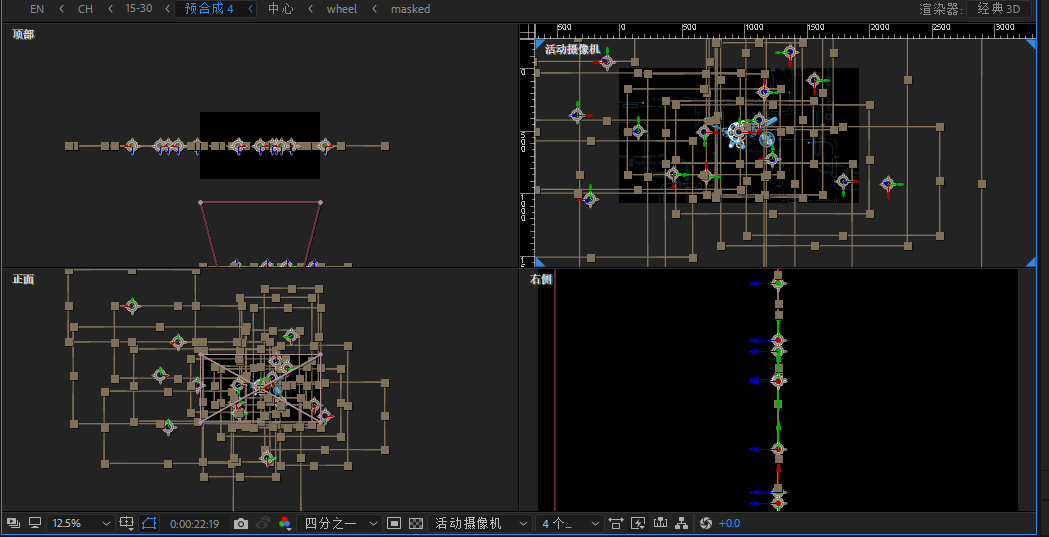The height and width of the screenshot is (537, 1049).
Task: Toggle pixel aspect ratio correction
Action: (x=615, y=523)
